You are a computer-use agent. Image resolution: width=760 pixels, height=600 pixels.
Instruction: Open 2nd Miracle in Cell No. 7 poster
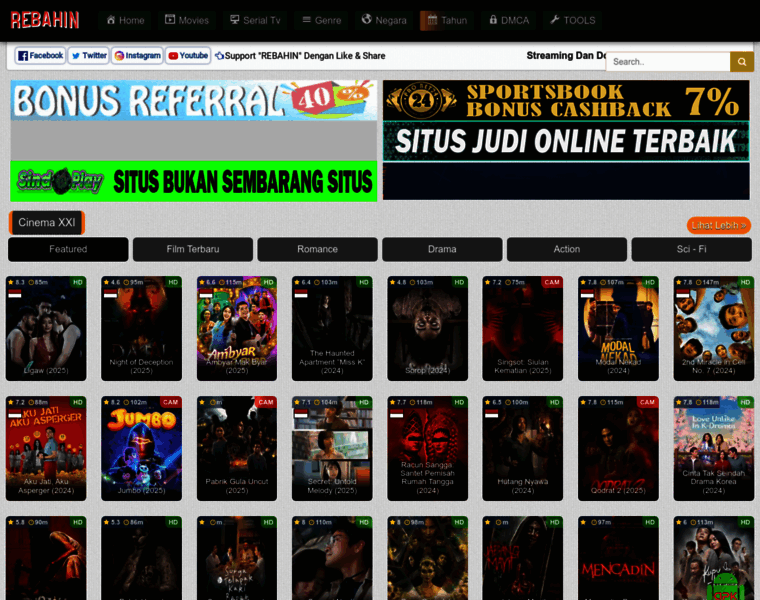click(x=713, y=329)
